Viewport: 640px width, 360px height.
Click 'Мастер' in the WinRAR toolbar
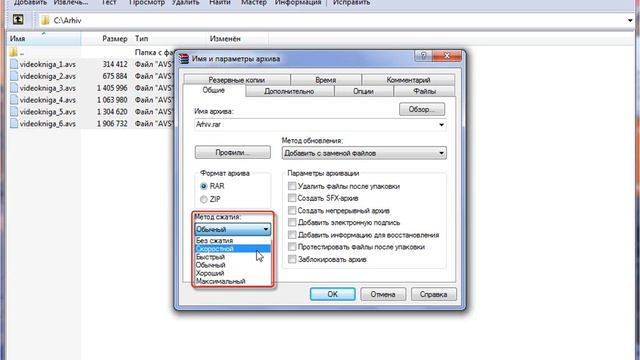coord(253,3)
